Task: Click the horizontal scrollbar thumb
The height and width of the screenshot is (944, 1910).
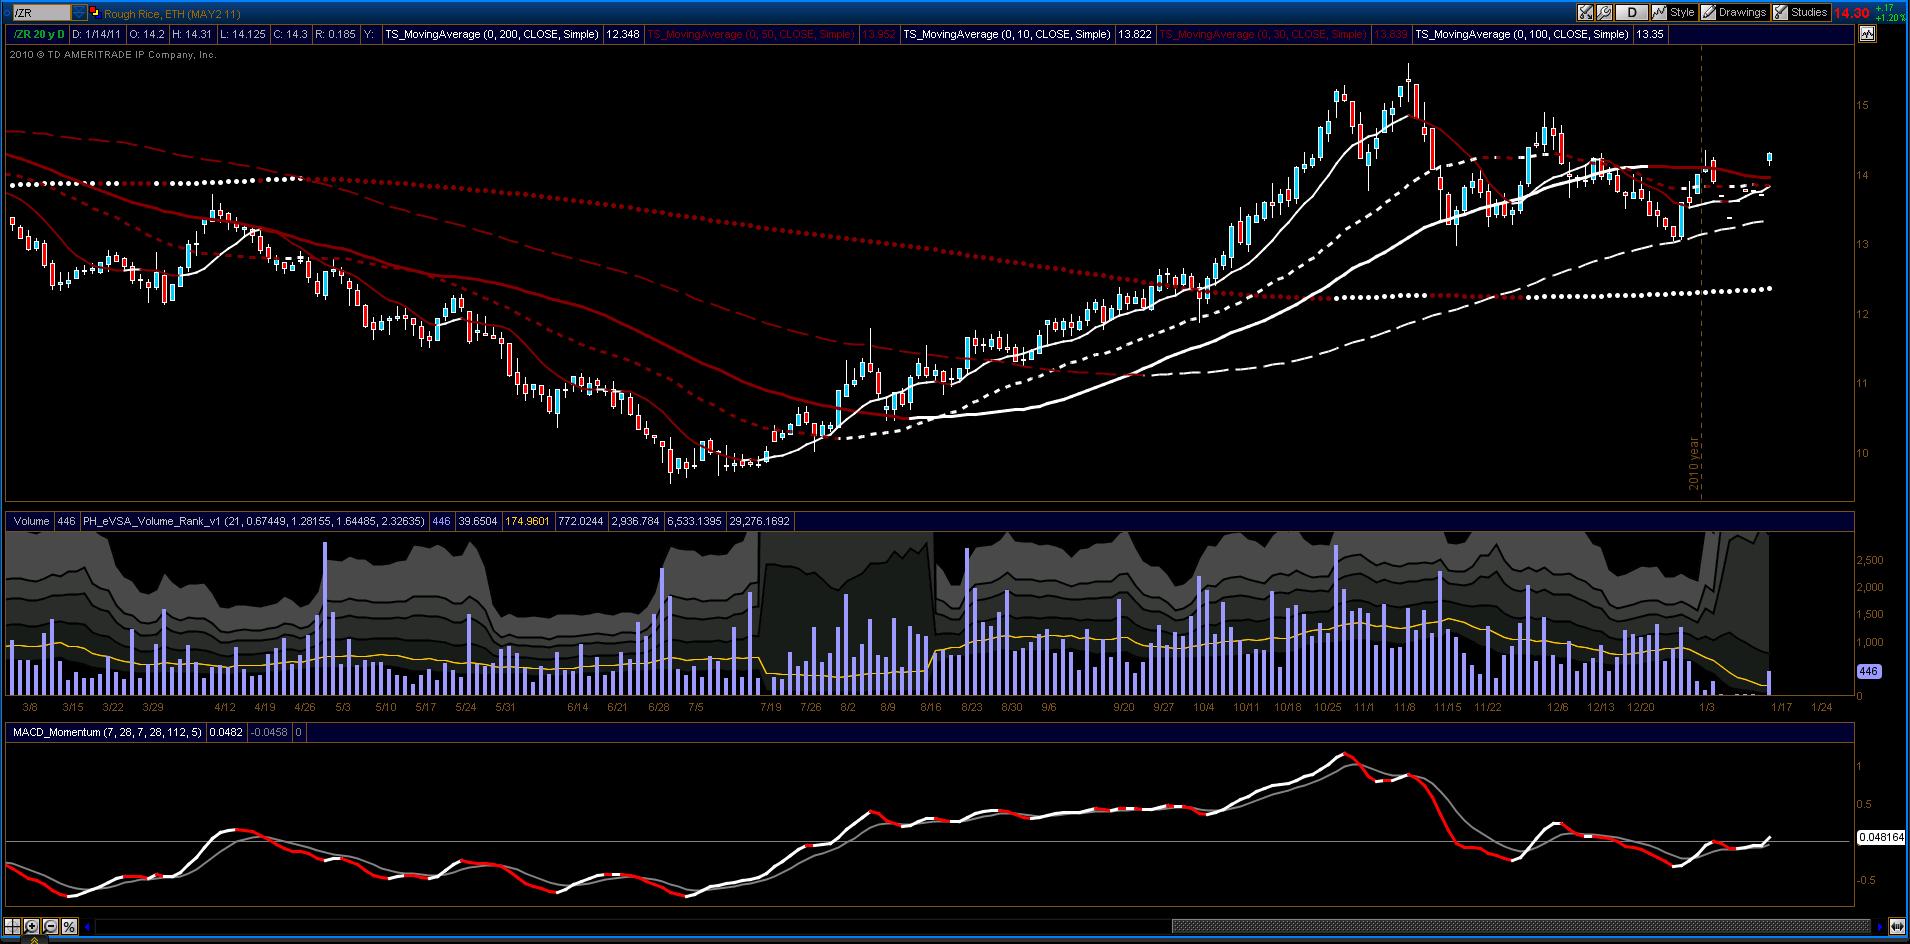Action: coord(1520,926)
